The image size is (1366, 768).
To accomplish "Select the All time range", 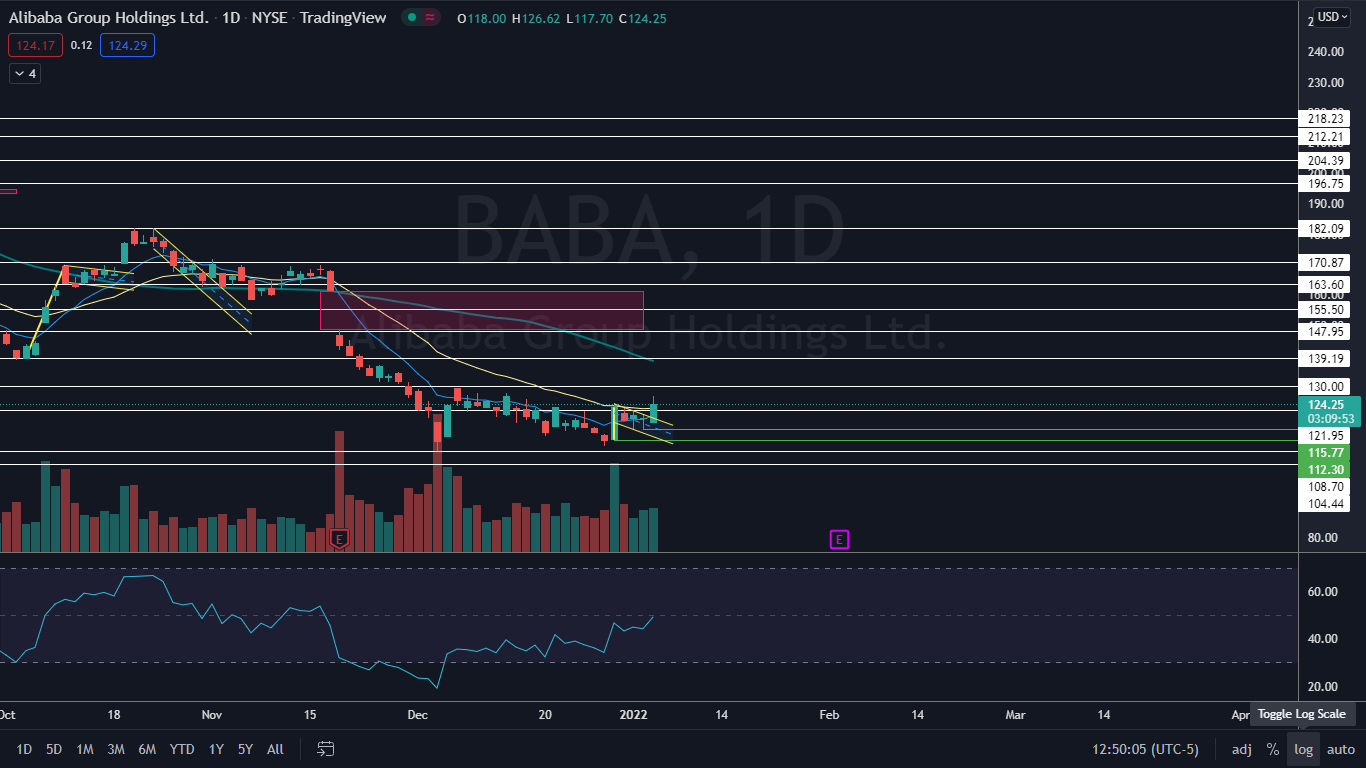I will pyautogui.click(x=276, y=749).
